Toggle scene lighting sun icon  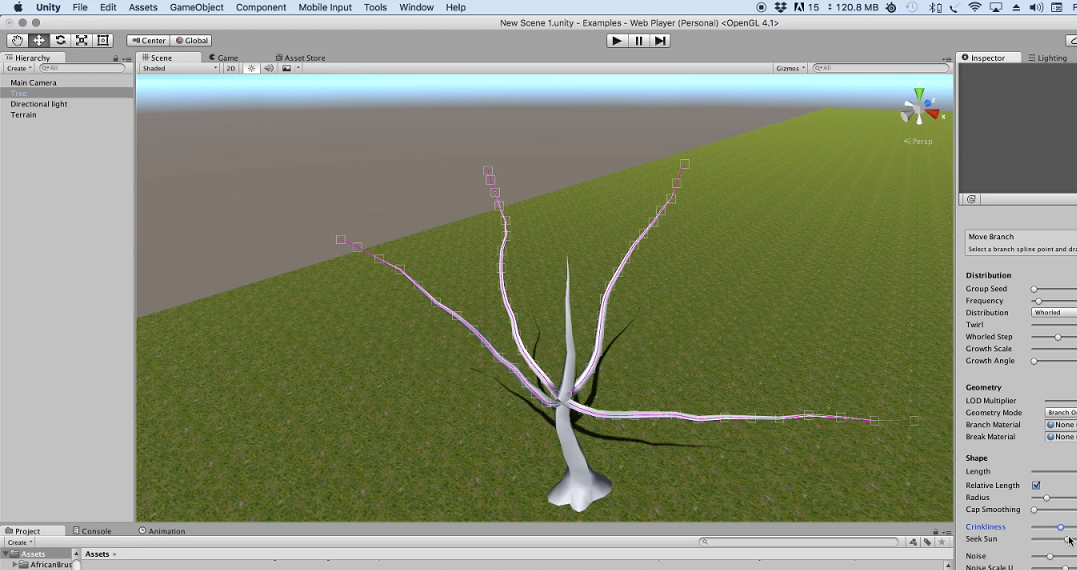(x=251, y=68)
